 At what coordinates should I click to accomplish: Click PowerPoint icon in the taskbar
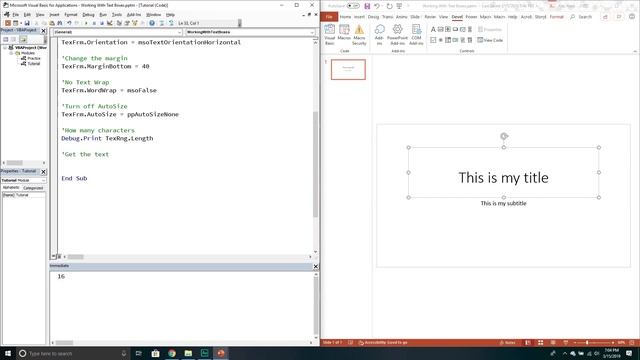coord(221,353)
